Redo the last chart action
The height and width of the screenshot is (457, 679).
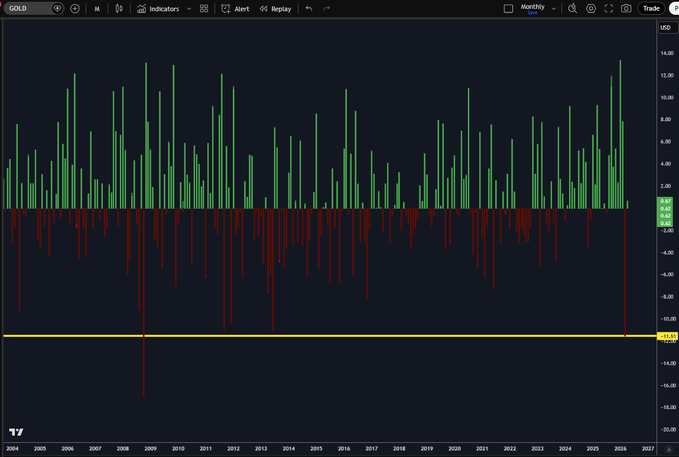pyautogui.click(x=327, y=8)
